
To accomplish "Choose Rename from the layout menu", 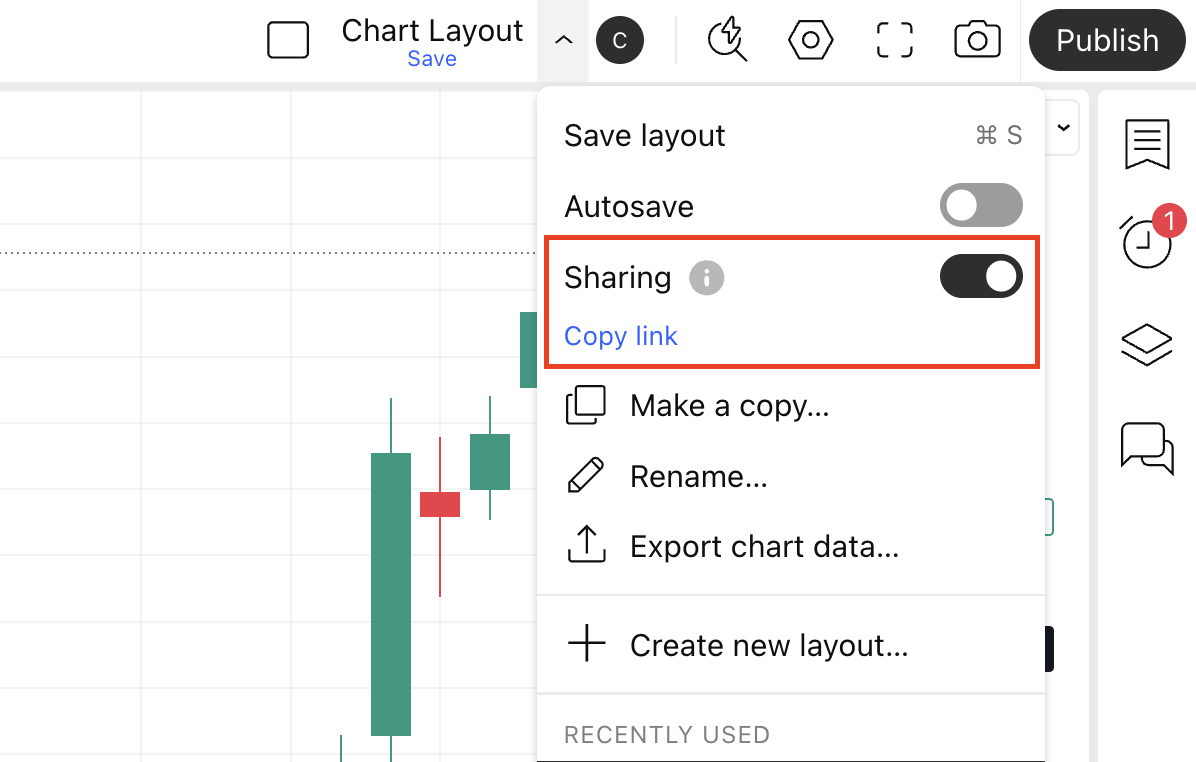I will point(698,476).
